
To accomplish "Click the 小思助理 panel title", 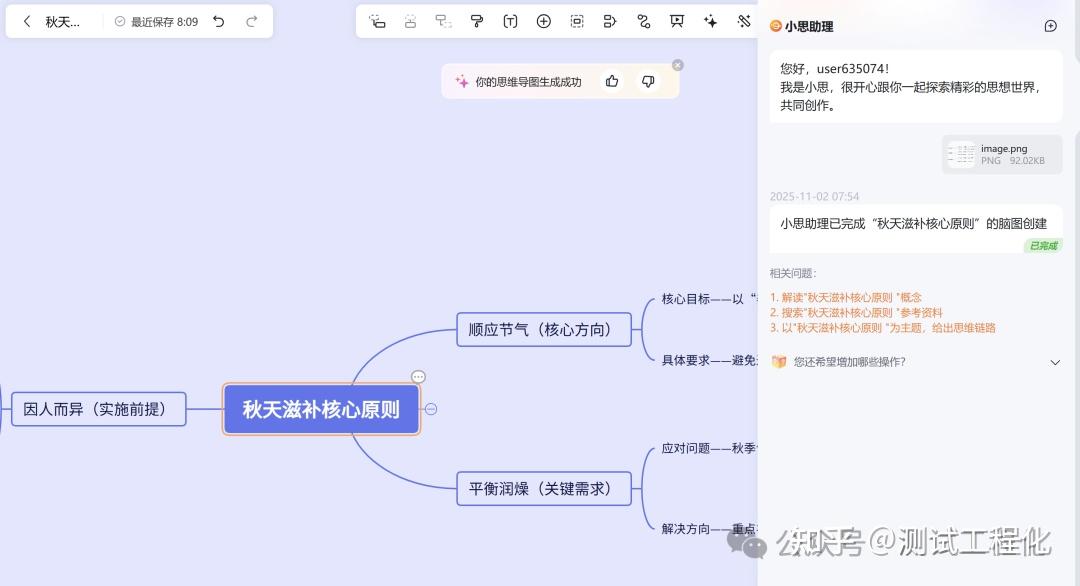I will point(809,26).
